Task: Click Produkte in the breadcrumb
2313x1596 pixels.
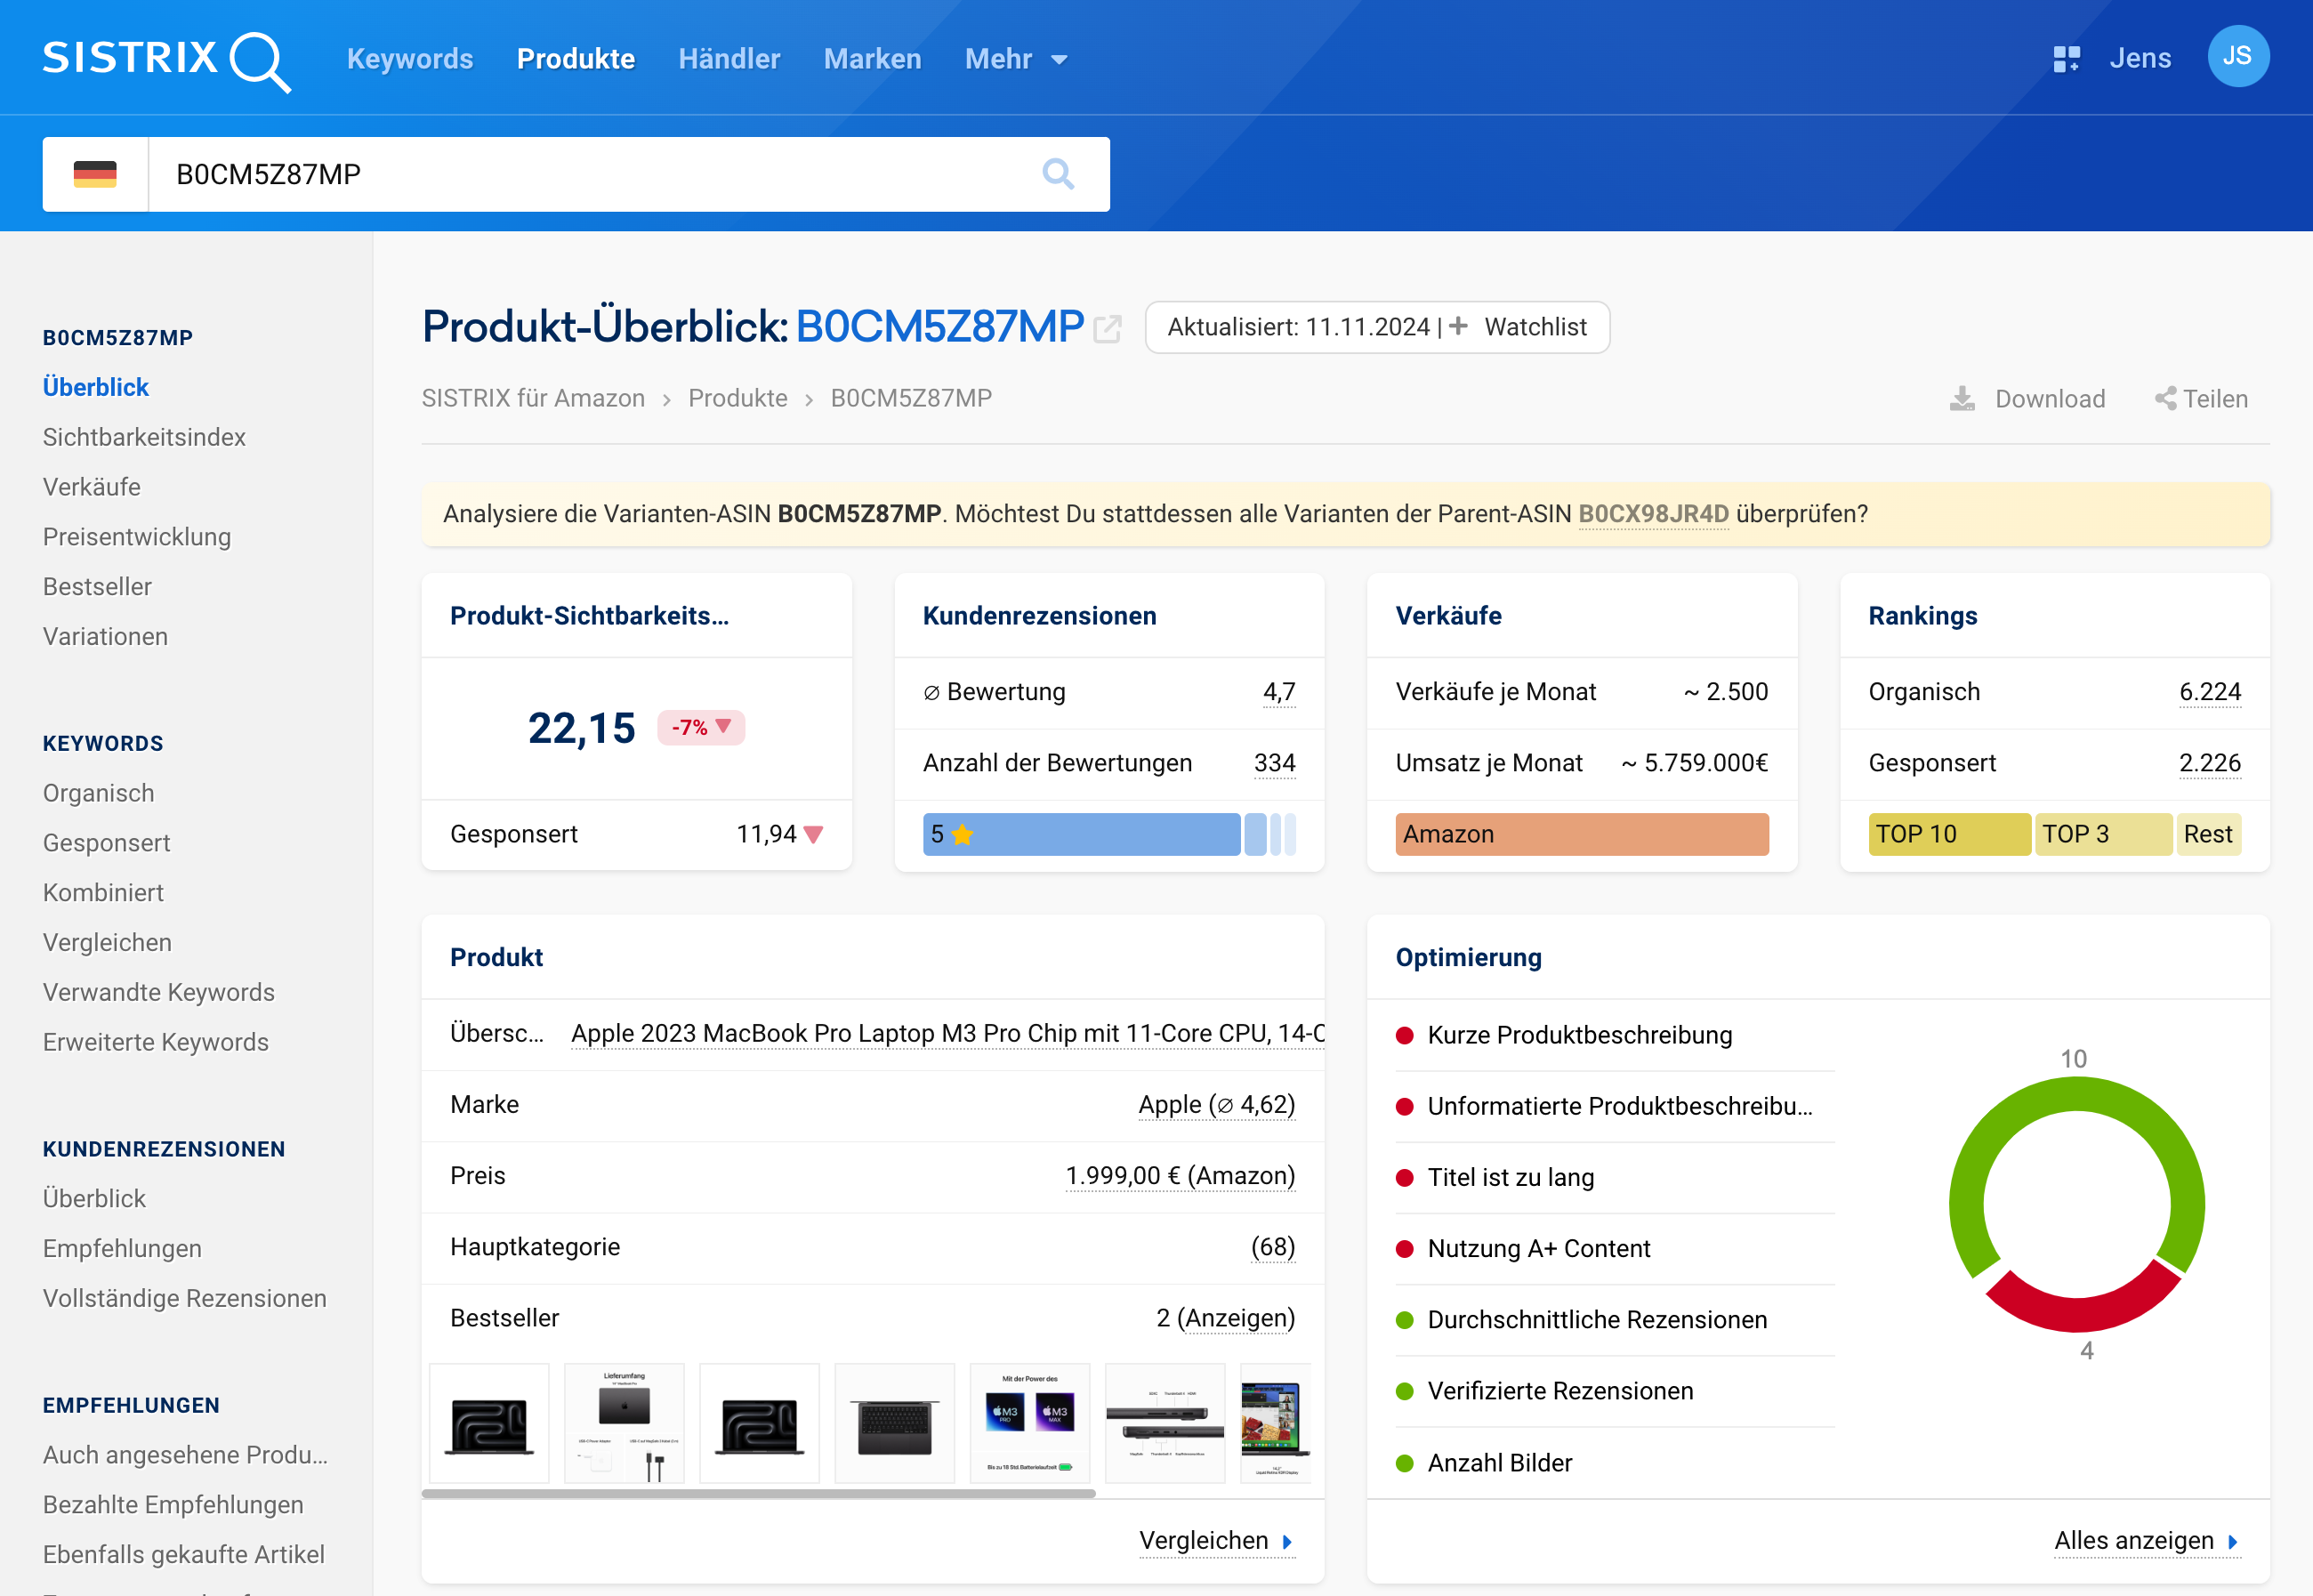Action: 738,398
